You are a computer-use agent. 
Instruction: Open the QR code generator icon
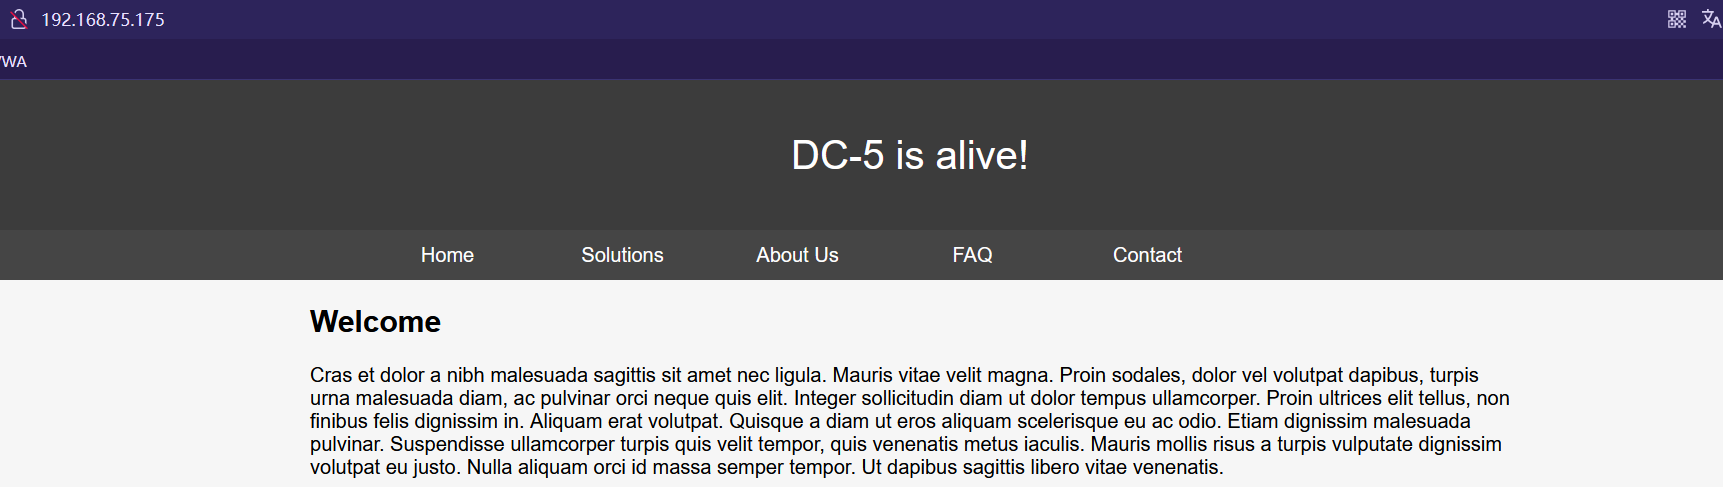coord(1677,19)
